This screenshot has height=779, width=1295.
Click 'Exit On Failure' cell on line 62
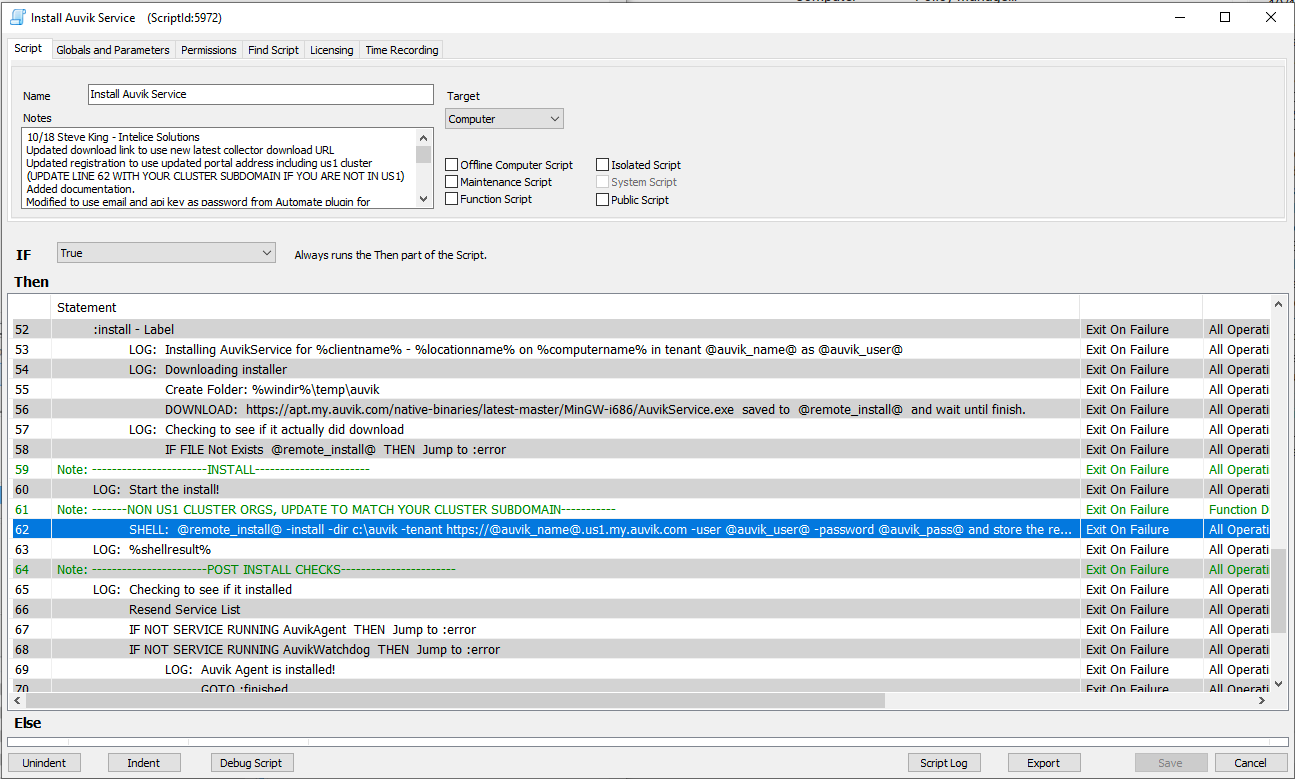(1141, 529)
